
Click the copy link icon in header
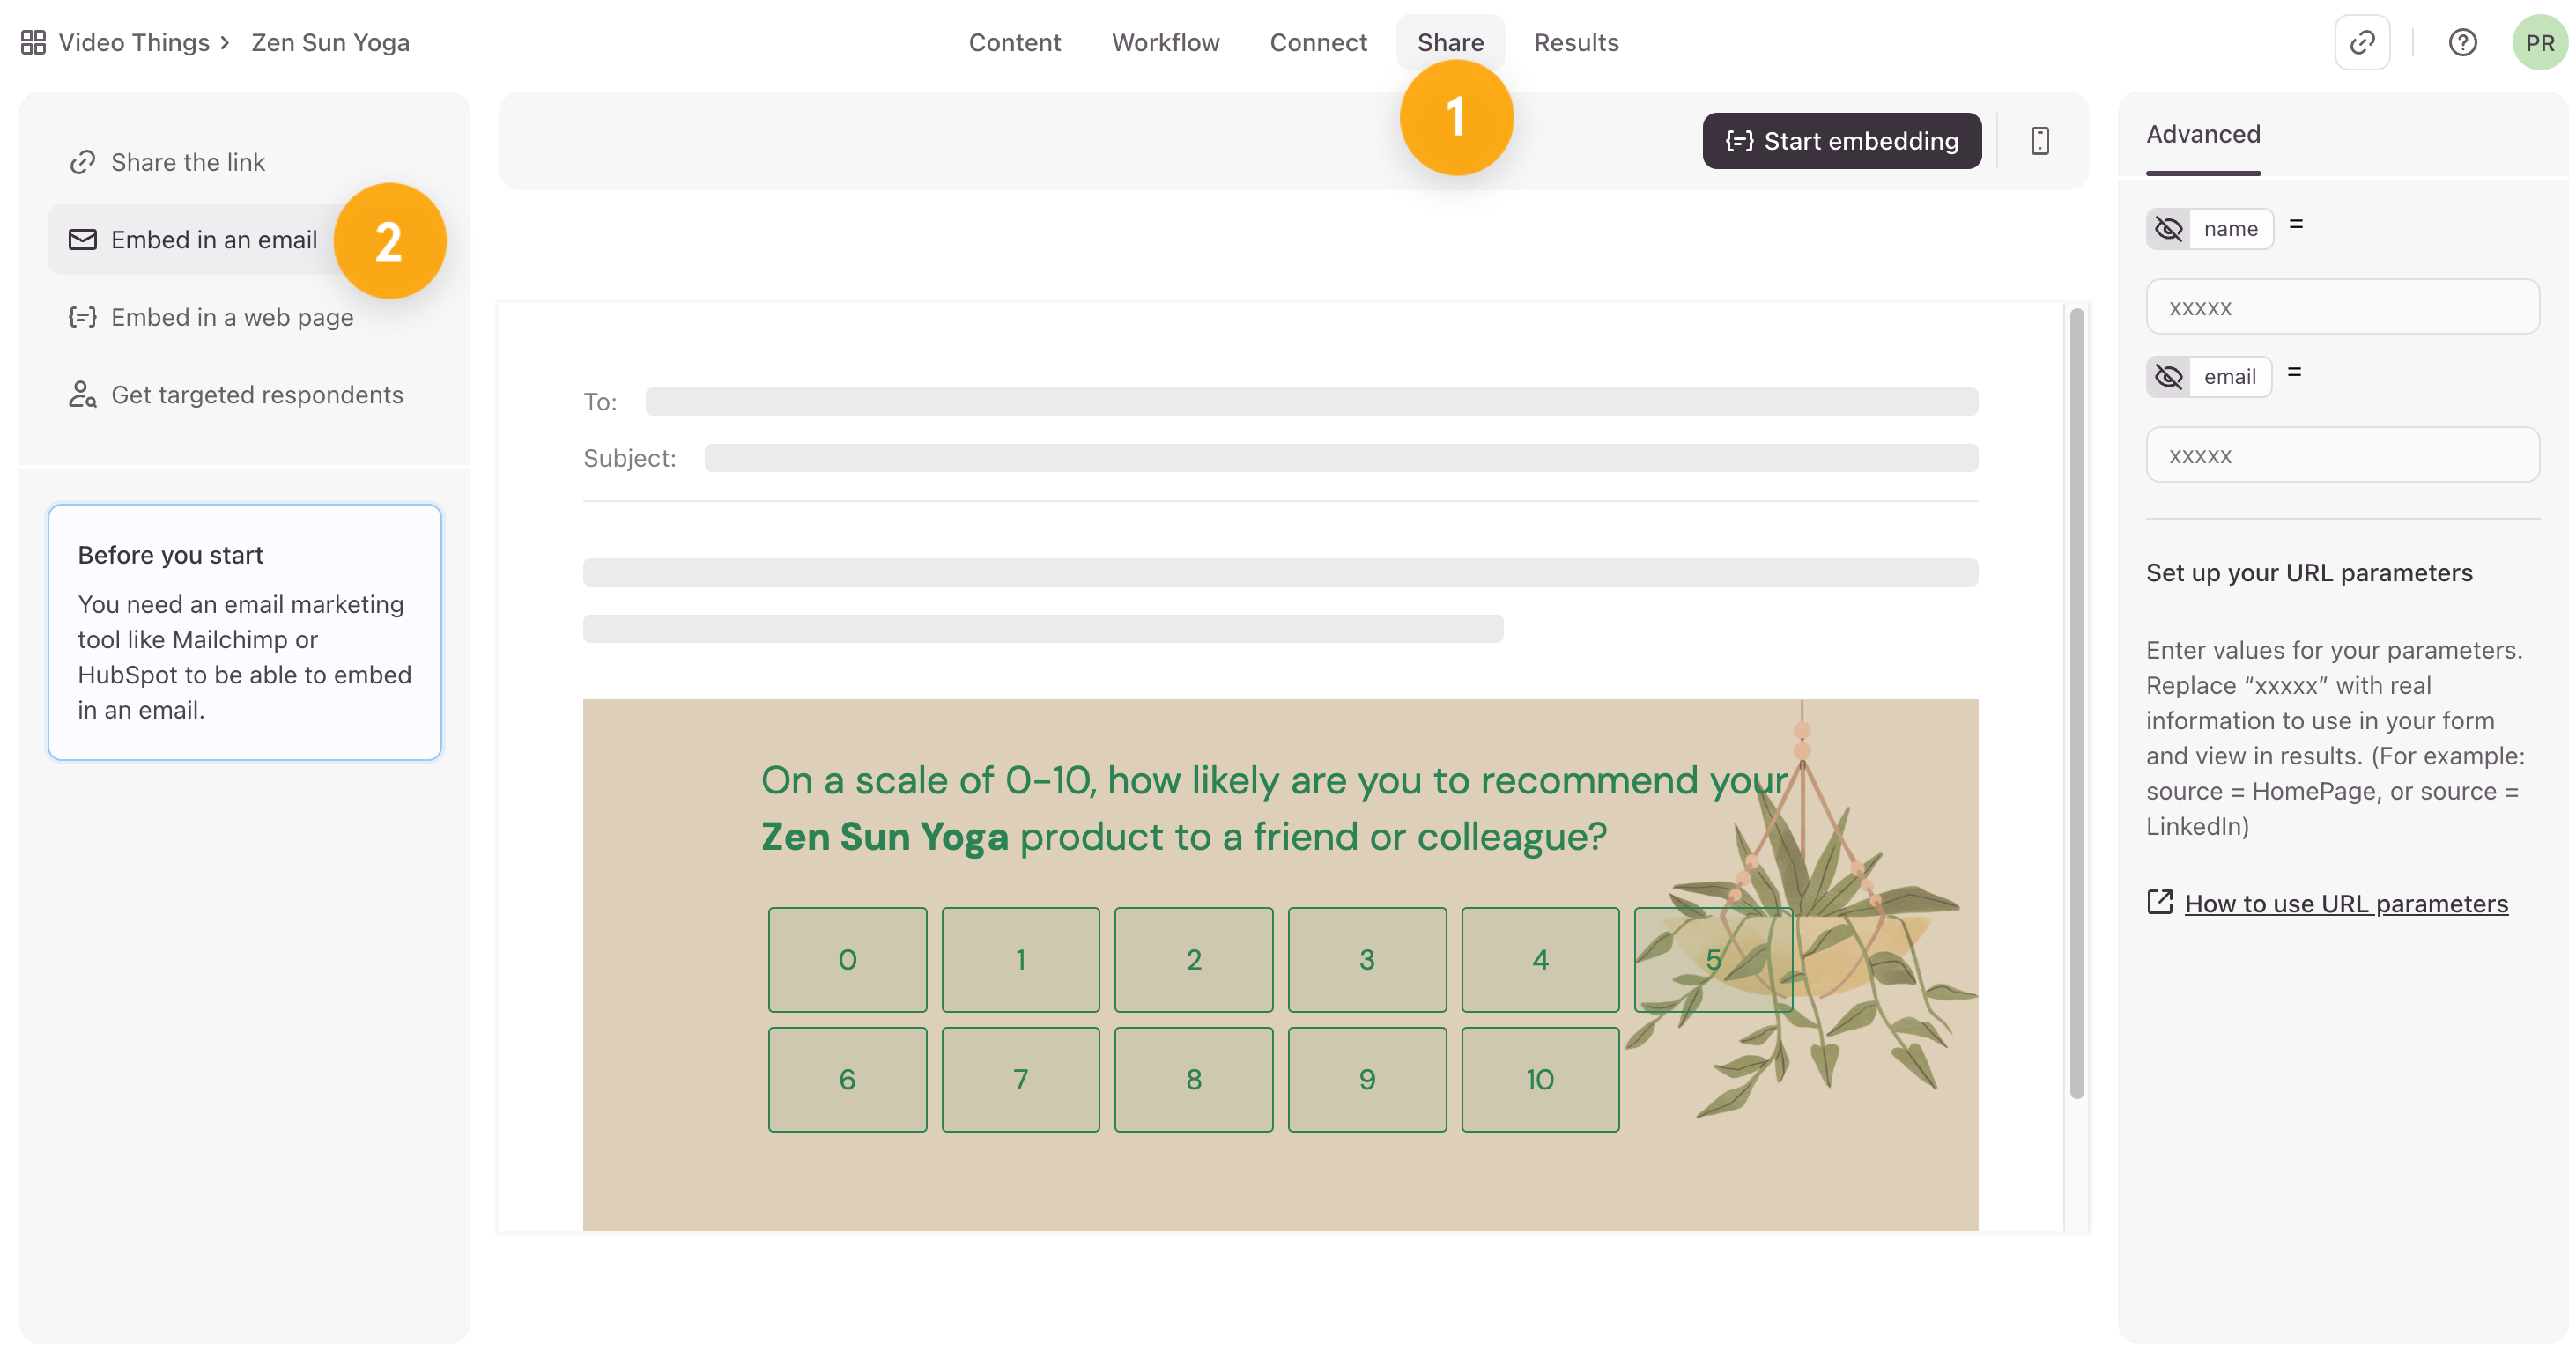[x=2361, y=42]
